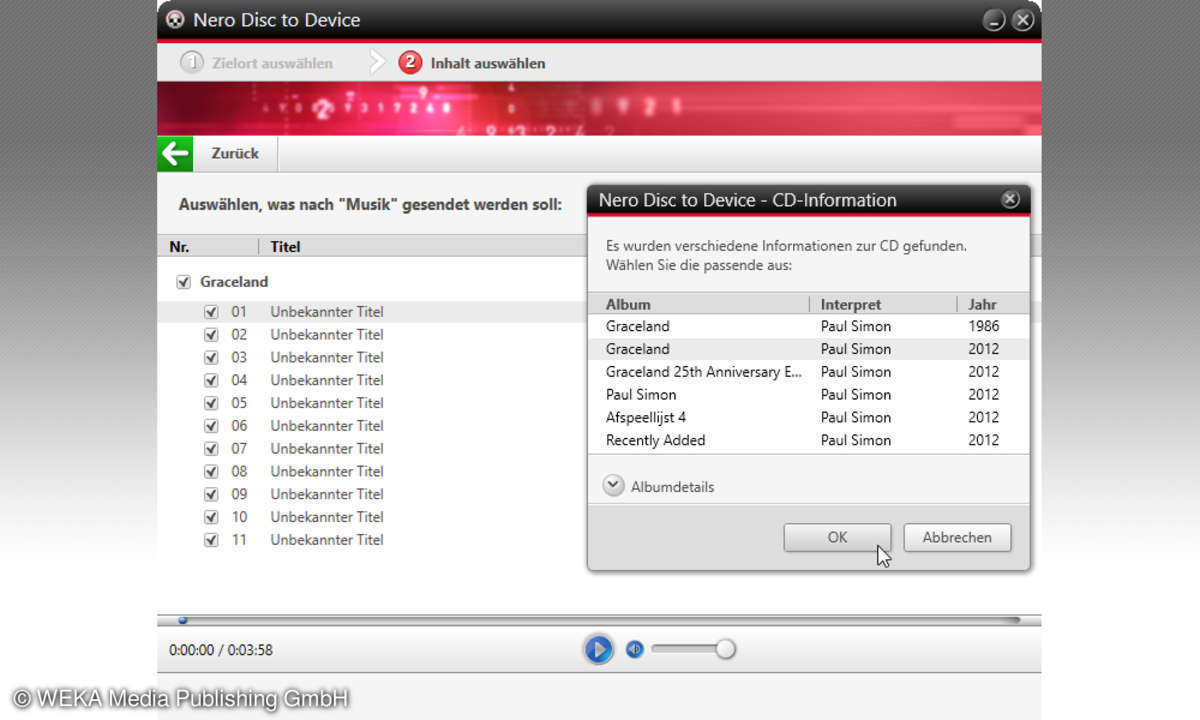The image size is (1200, 720).
Task: Choose Graceland 25th Anniversary entry
Action: pyautogui.click(x=808, y=372)
